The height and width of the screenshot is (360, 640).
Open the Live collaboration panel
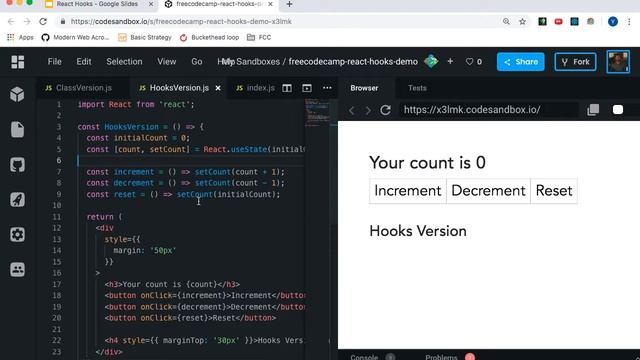[x=17, y=269]
